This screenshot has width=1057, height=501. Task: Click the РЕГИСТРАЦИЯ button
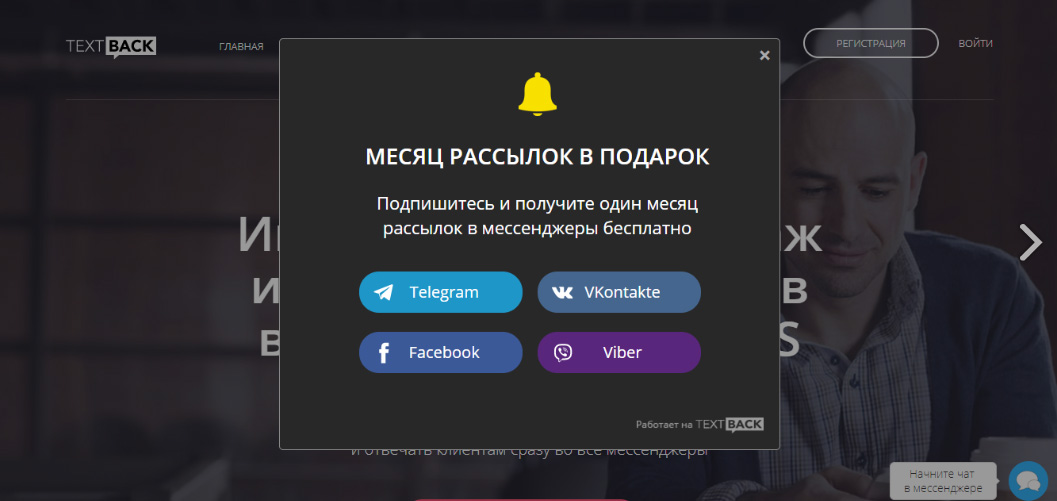(x=870, y=43)
